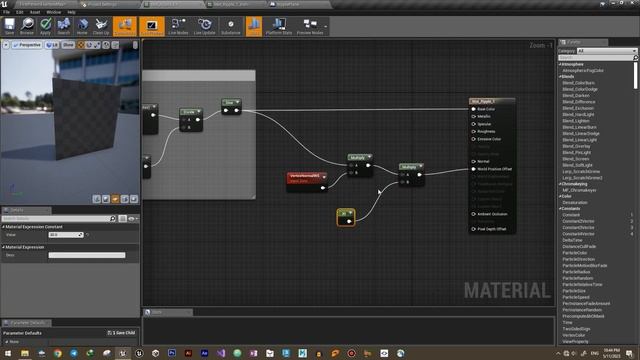Click the Save toolbar icon

(9, 26)
